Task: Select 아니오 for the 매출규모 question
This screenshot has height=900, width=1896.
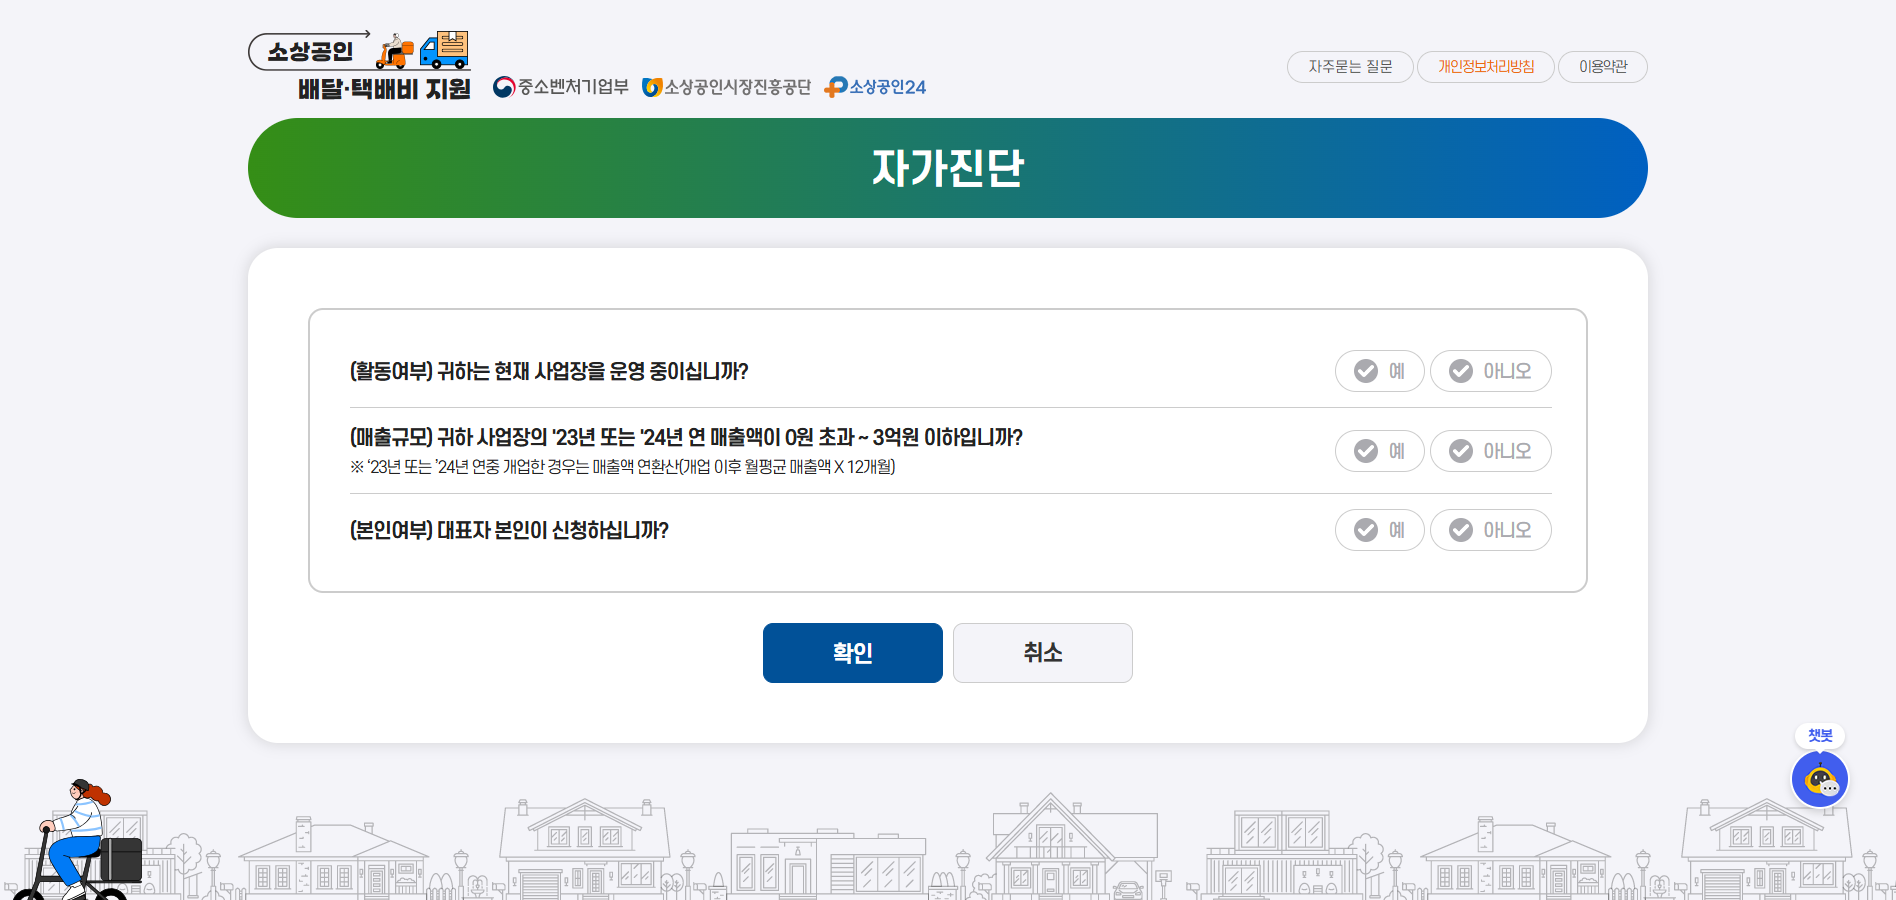Action: point(1491,451)
